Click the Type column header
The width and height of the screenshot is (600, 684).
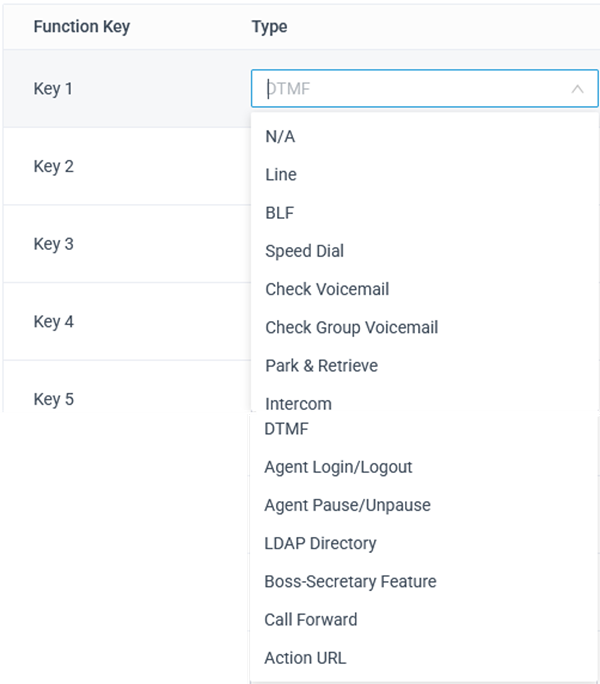click(269, 27)
